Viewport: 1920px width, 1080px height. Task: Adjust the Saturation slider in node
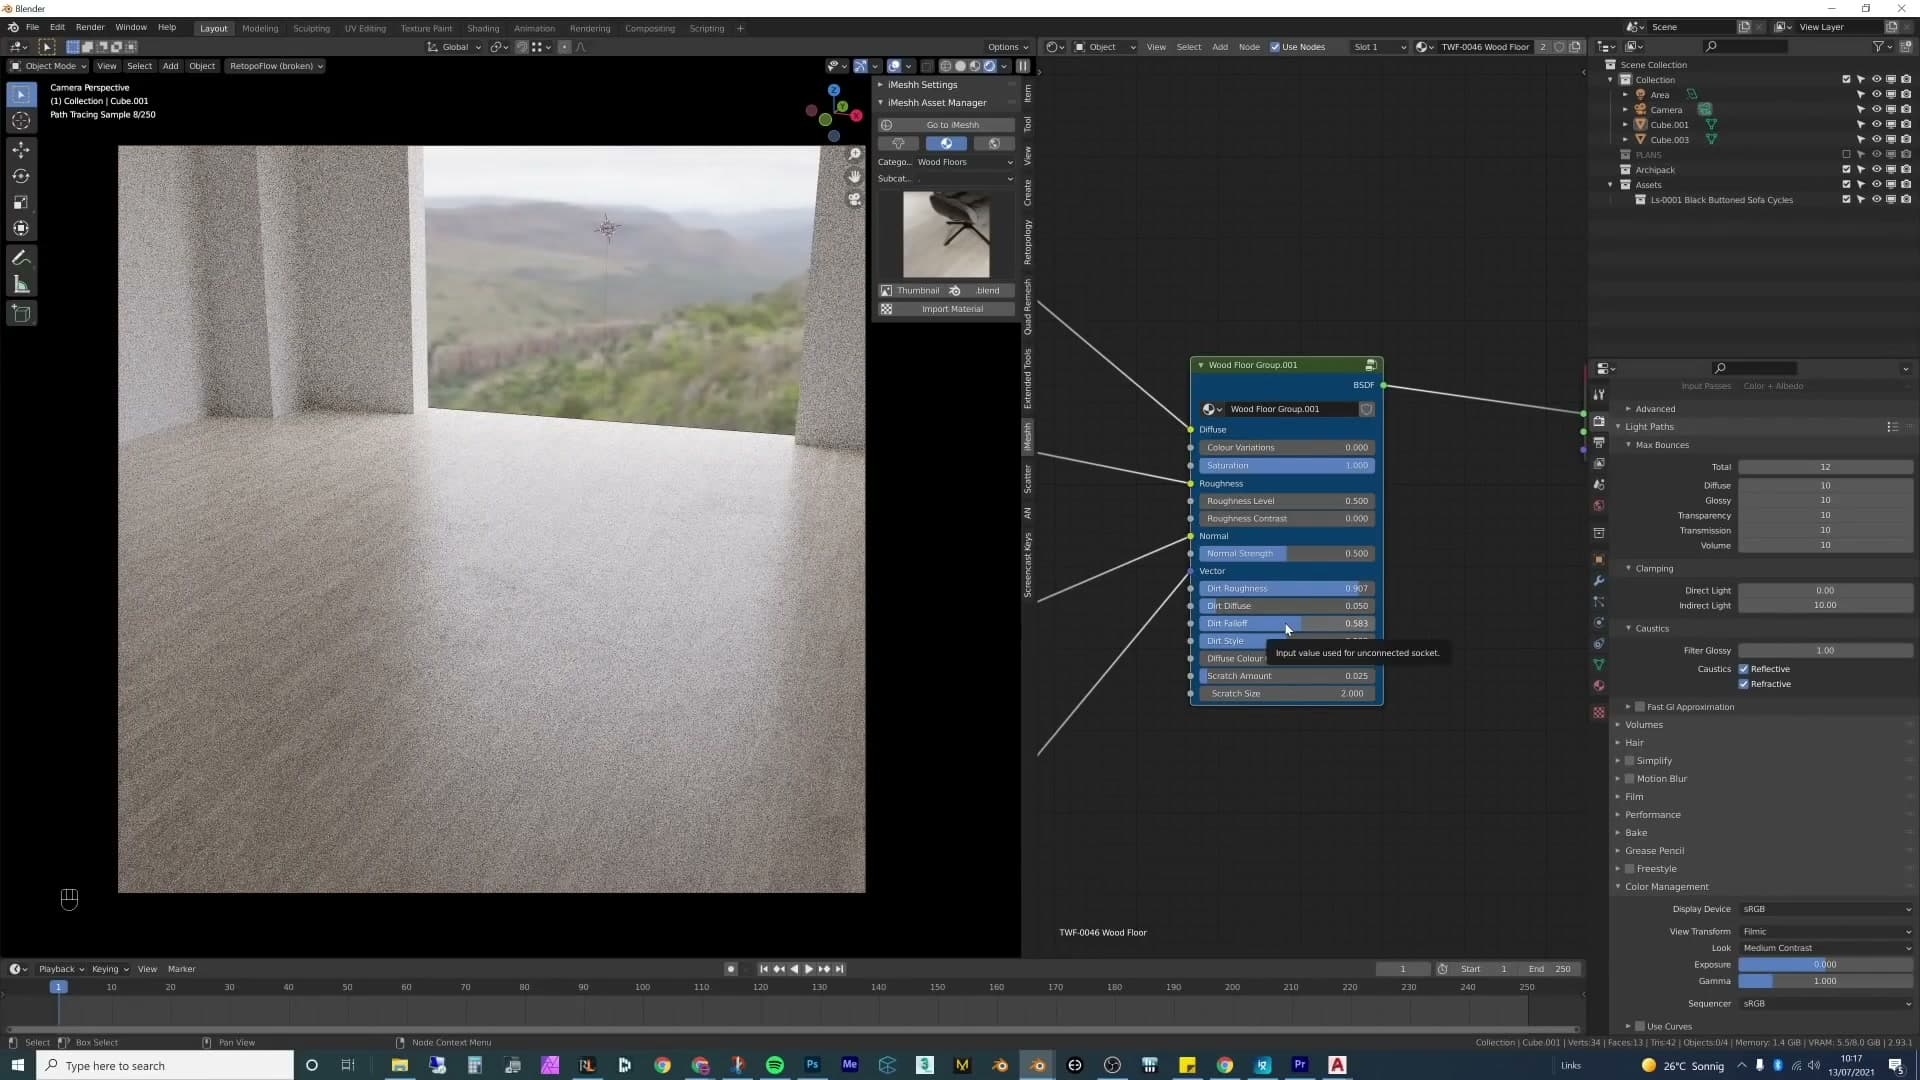pyautogui.click(x=1287, y=465)
